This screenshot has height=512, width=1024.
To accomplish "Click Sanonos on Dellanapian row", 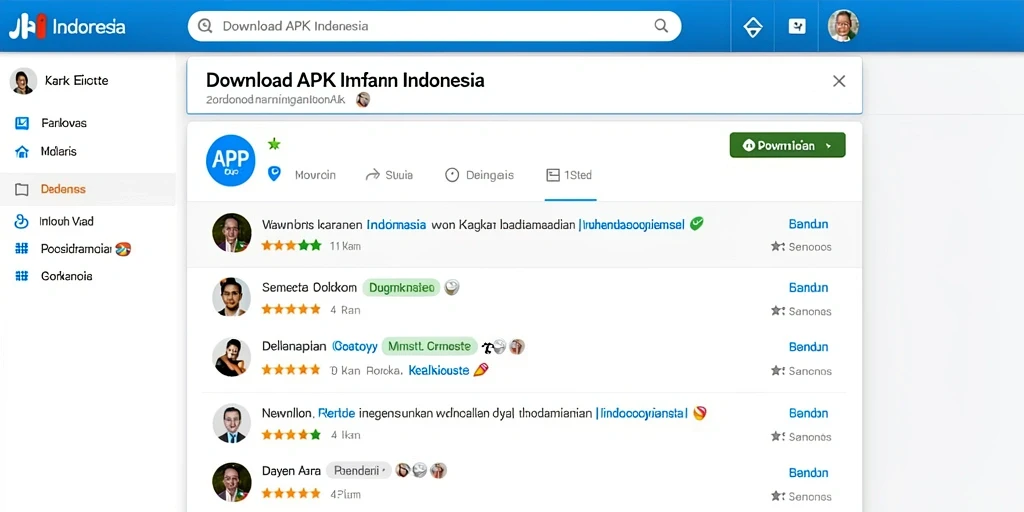I will [x=801, y=371].
